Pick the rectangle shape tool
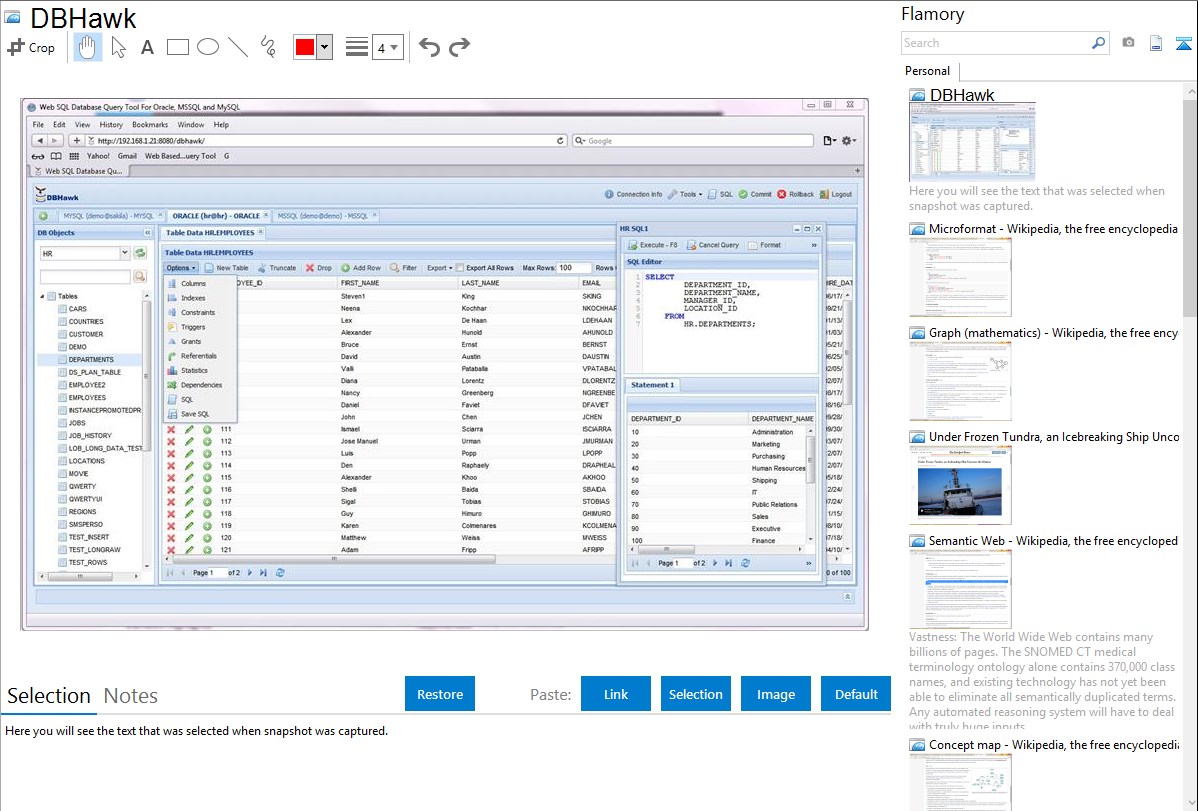Image resolution: width=1198 pixels, height=811 pixels. [x=178, y=47]
